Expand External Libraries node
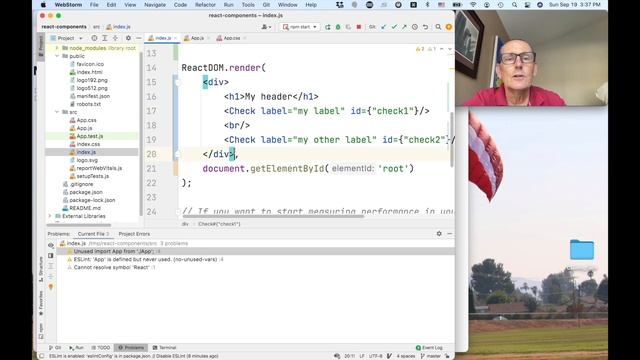Screen dimensions: 640x360 click(x=50, y=216)
